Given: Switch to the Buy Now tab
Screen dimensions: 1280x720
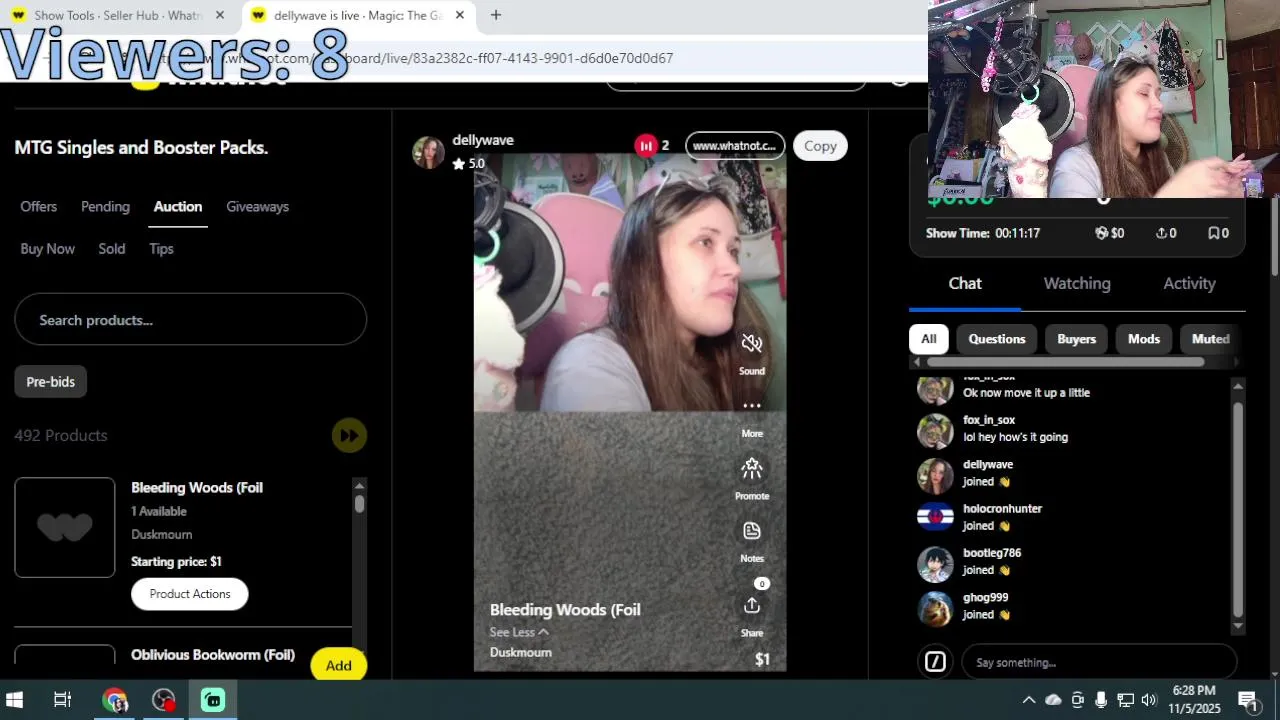Looking at the screenshot, I should click(48, 249).
